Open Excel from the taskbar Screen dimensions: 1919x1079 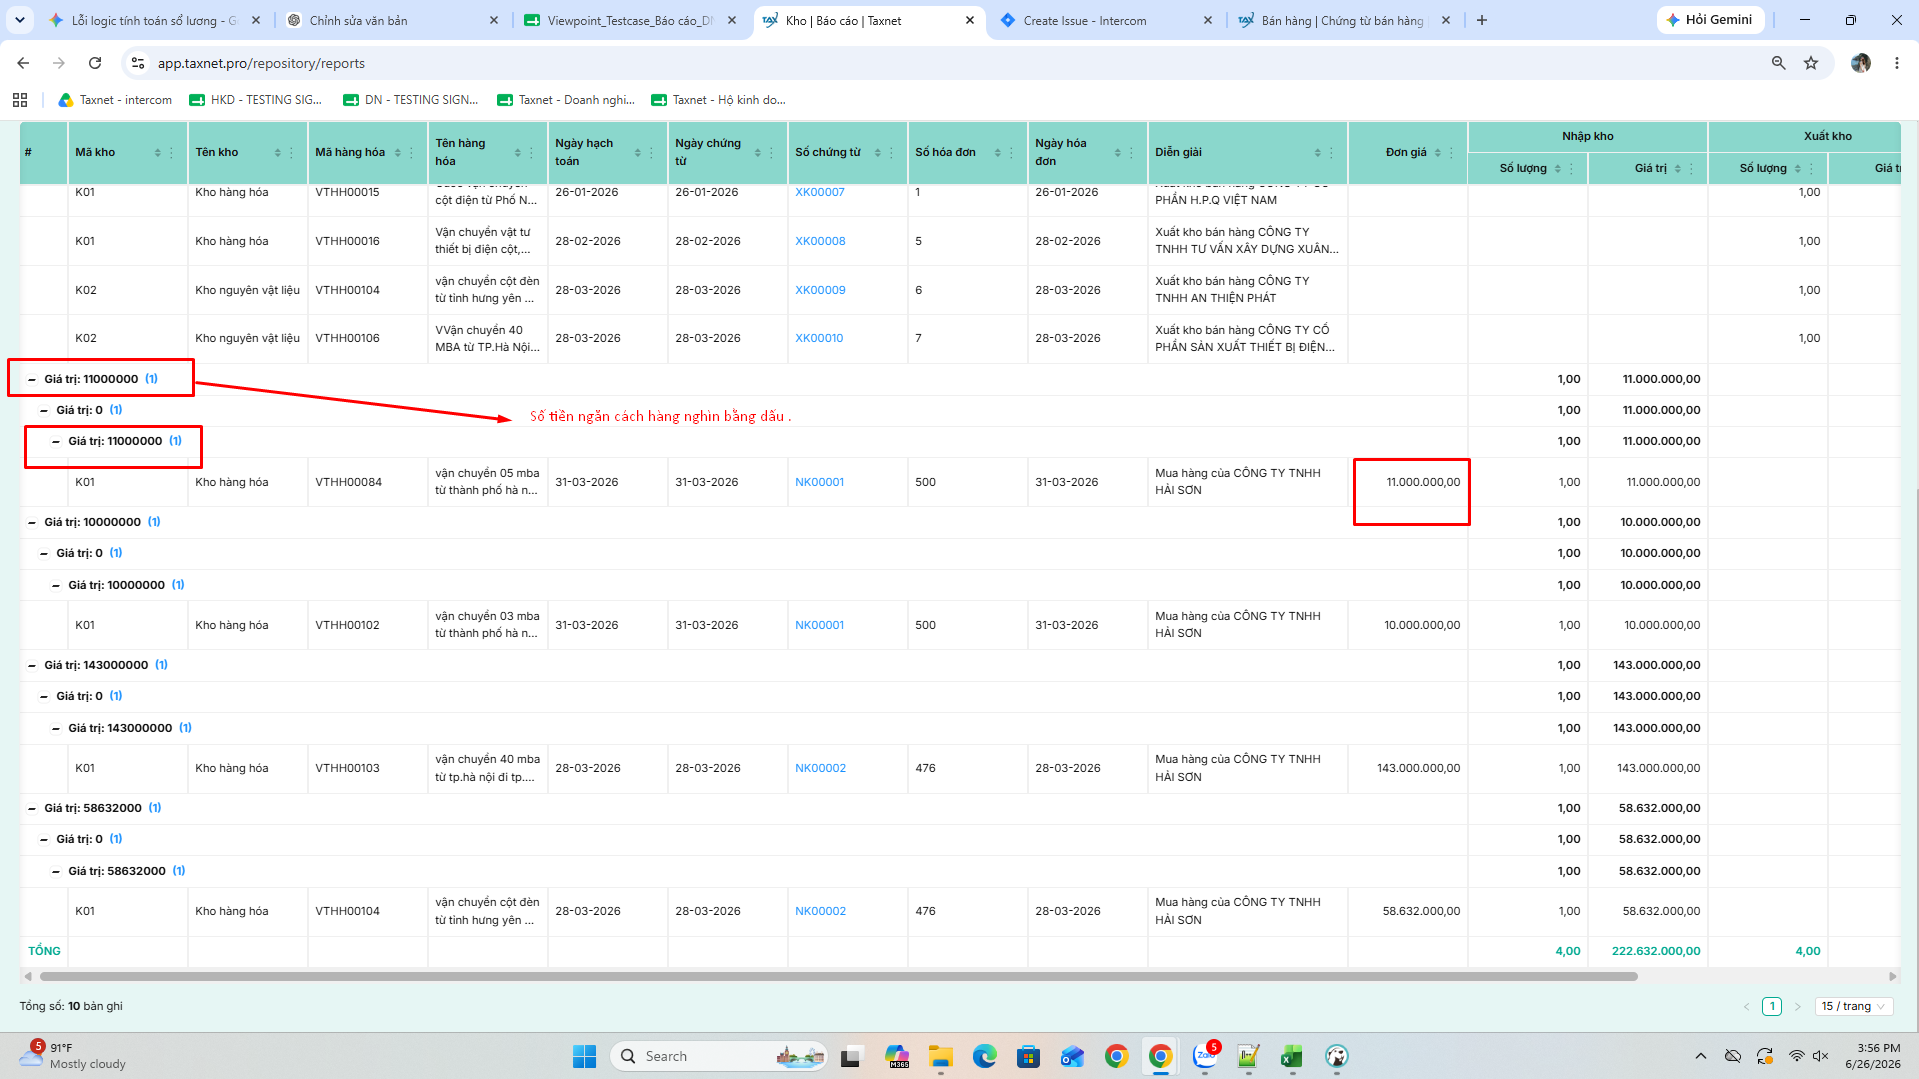click(1291, 1056)
